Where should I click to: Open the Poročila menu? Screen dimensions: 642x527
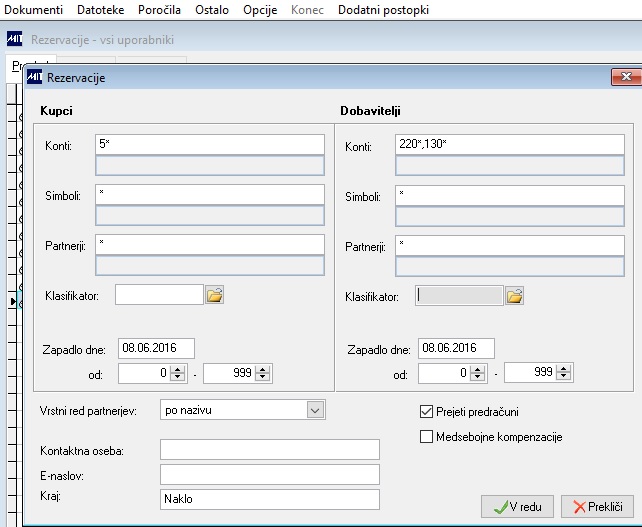(159, 10)
